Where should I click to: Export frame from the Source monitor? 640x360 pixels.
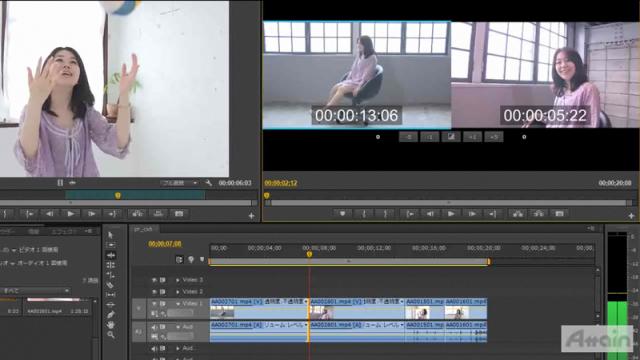click(x=179, y=213)
